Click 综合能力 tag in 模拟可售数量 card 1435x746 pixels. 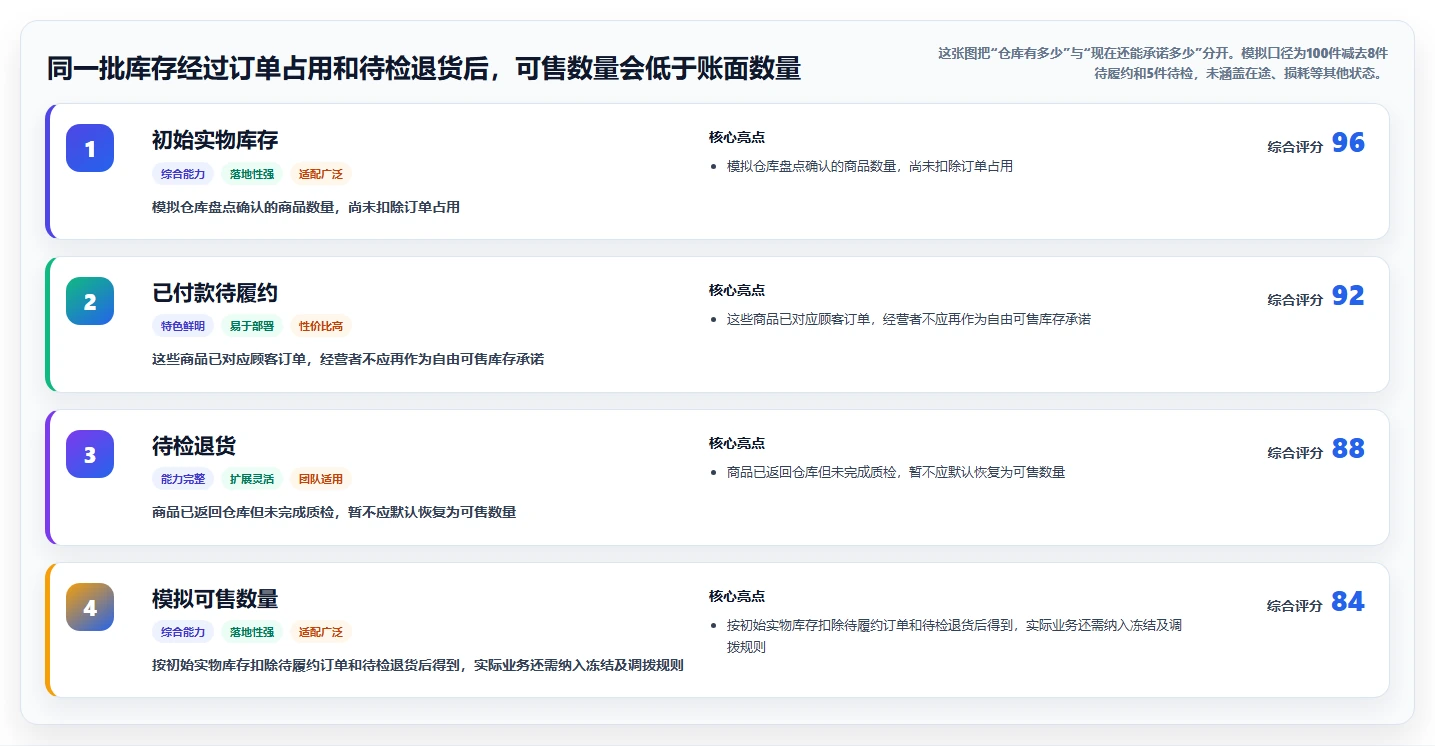point(183,632)
